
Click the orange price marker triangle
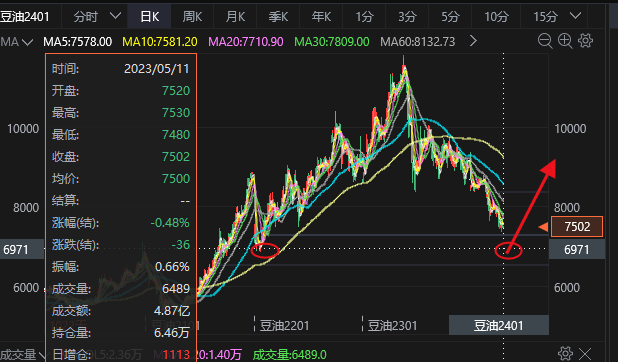543,227
